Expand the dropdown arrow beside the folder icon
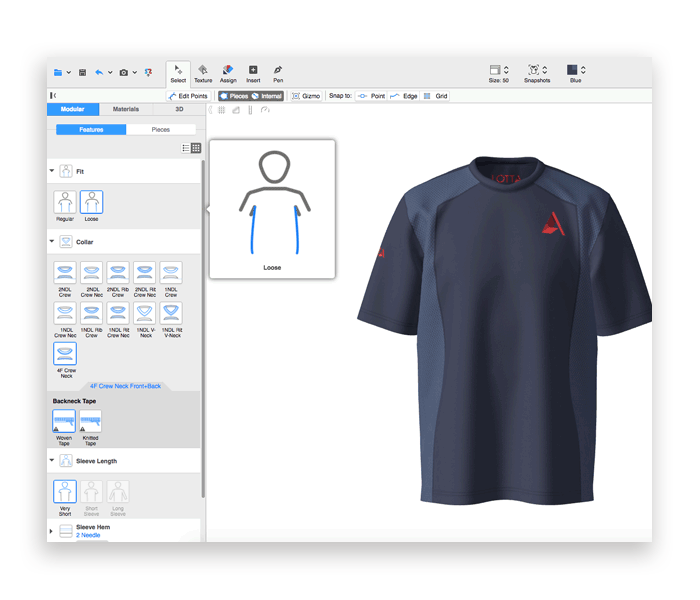The image size is (700, 600). point(69,72)
